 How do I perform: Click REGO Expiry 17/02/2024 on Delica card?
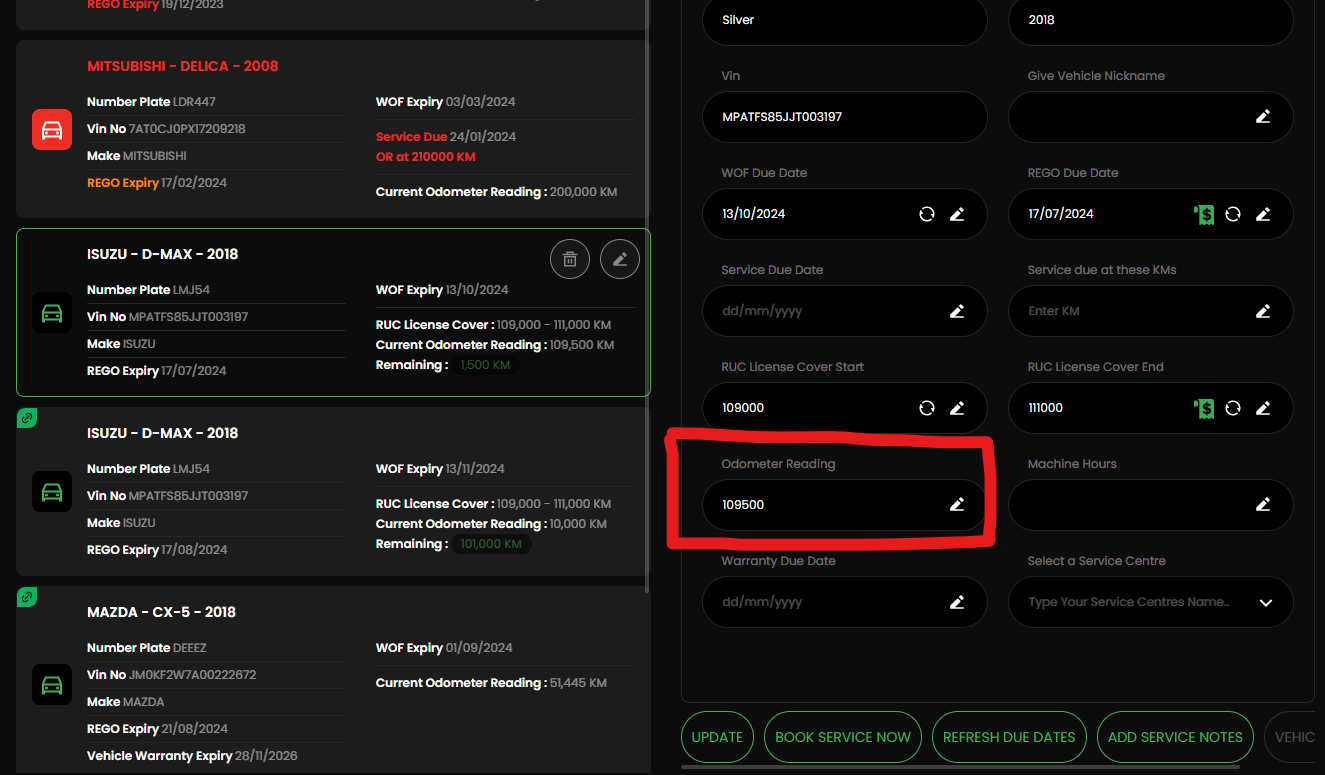(x=157, y=183)
